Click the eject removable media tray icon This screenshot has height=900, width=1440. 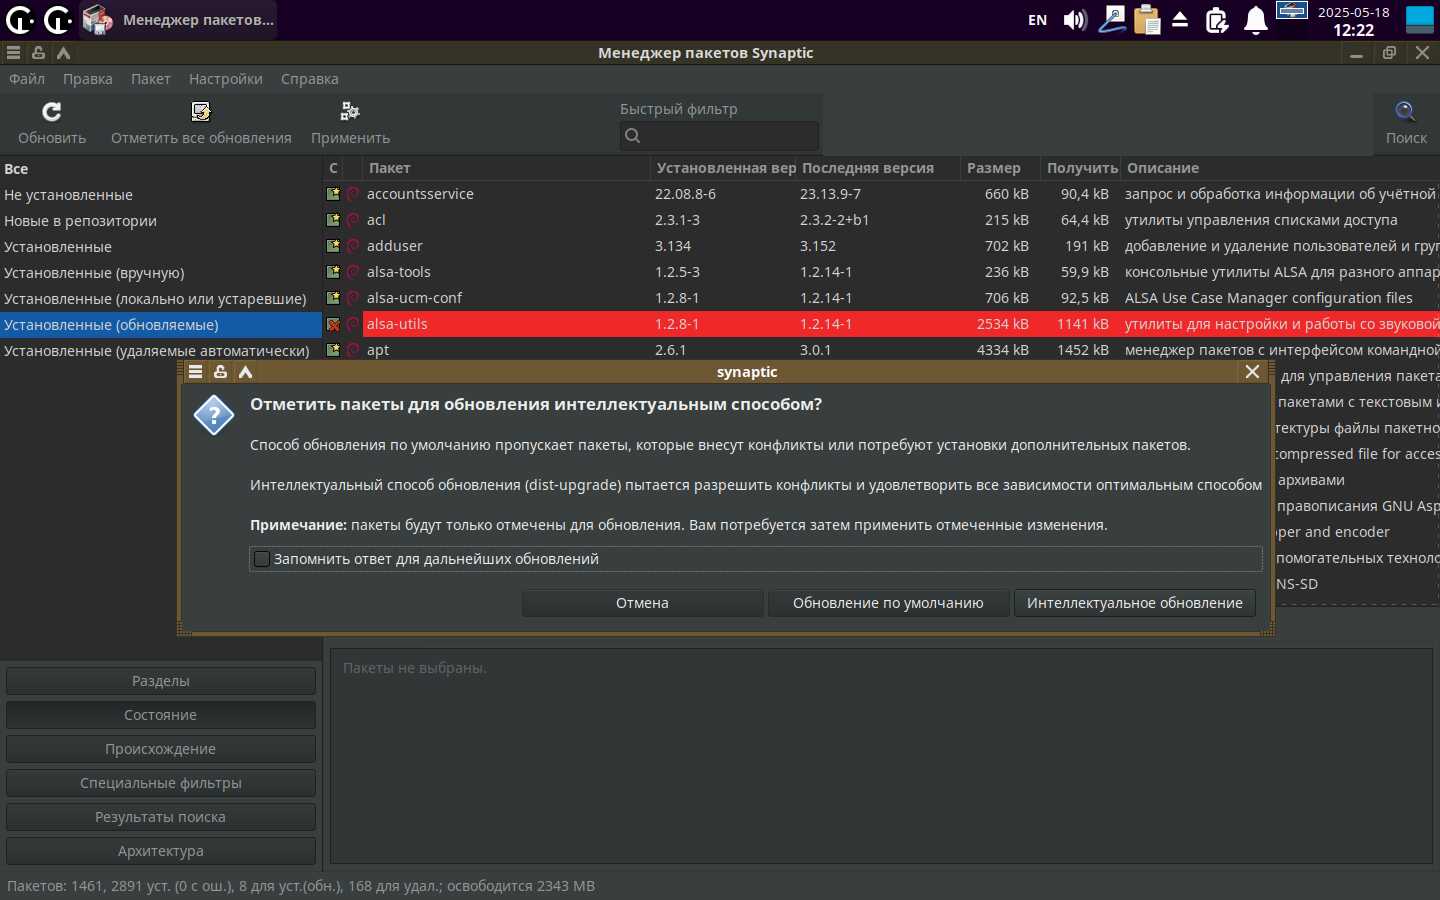1180,20
